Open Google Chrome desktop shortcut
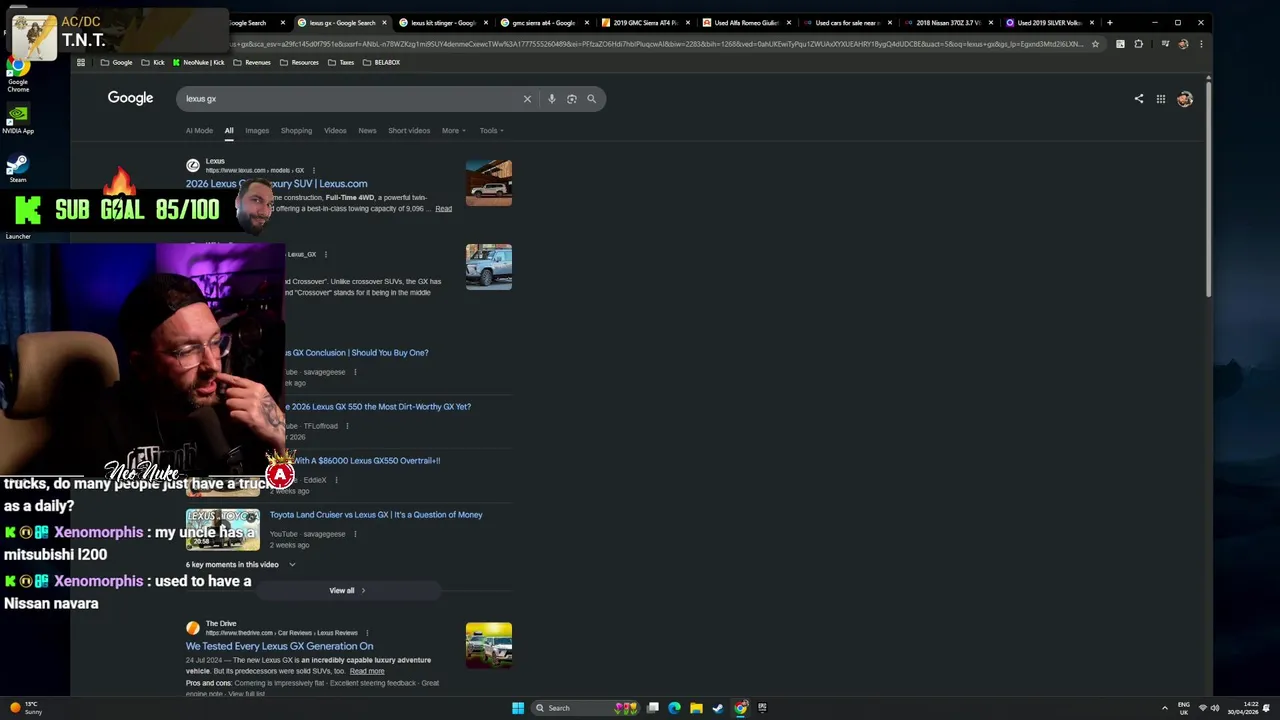 [18, 72]
